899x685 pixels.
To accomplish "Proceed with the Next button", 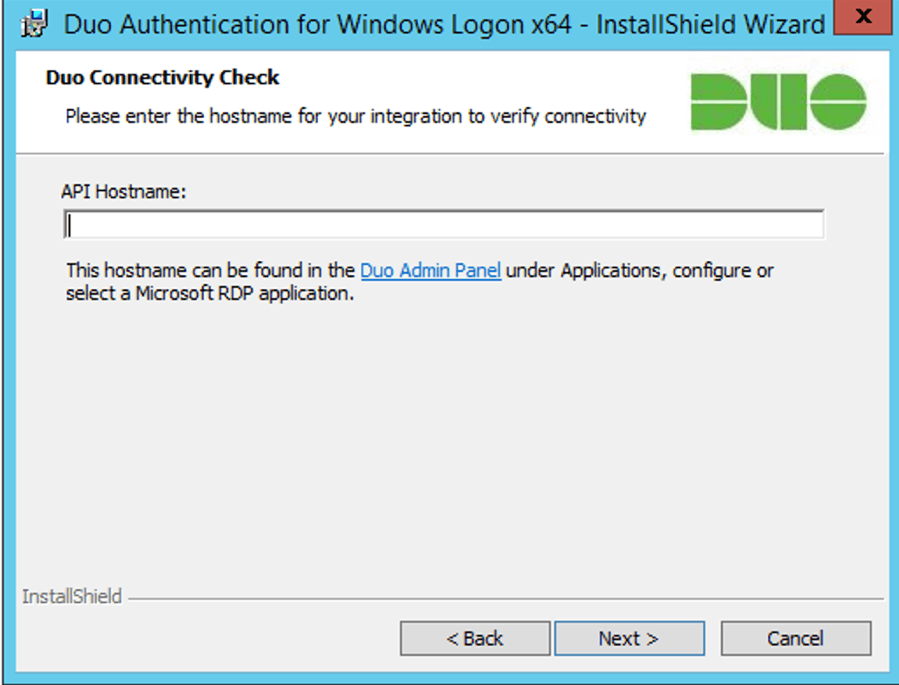I will [x=629, y=638].
